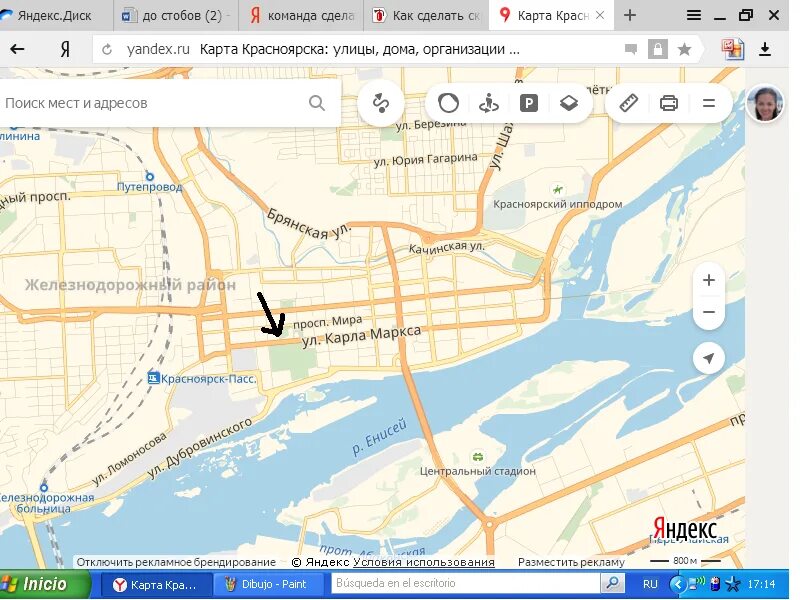This screenshot has height=600, width=800.
Task: Reload the current page
Action: coord(107,49)
